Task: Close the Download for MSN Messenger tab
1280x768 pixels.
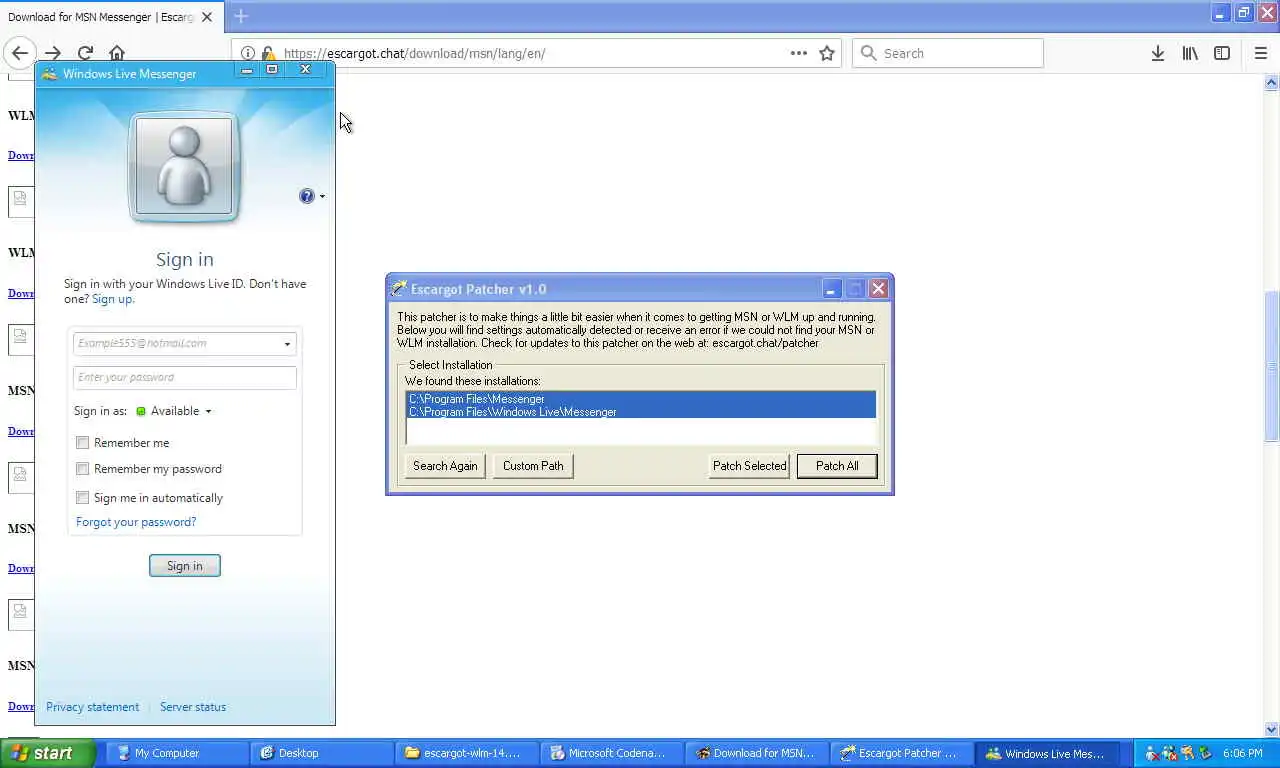Action: [207, 17]
